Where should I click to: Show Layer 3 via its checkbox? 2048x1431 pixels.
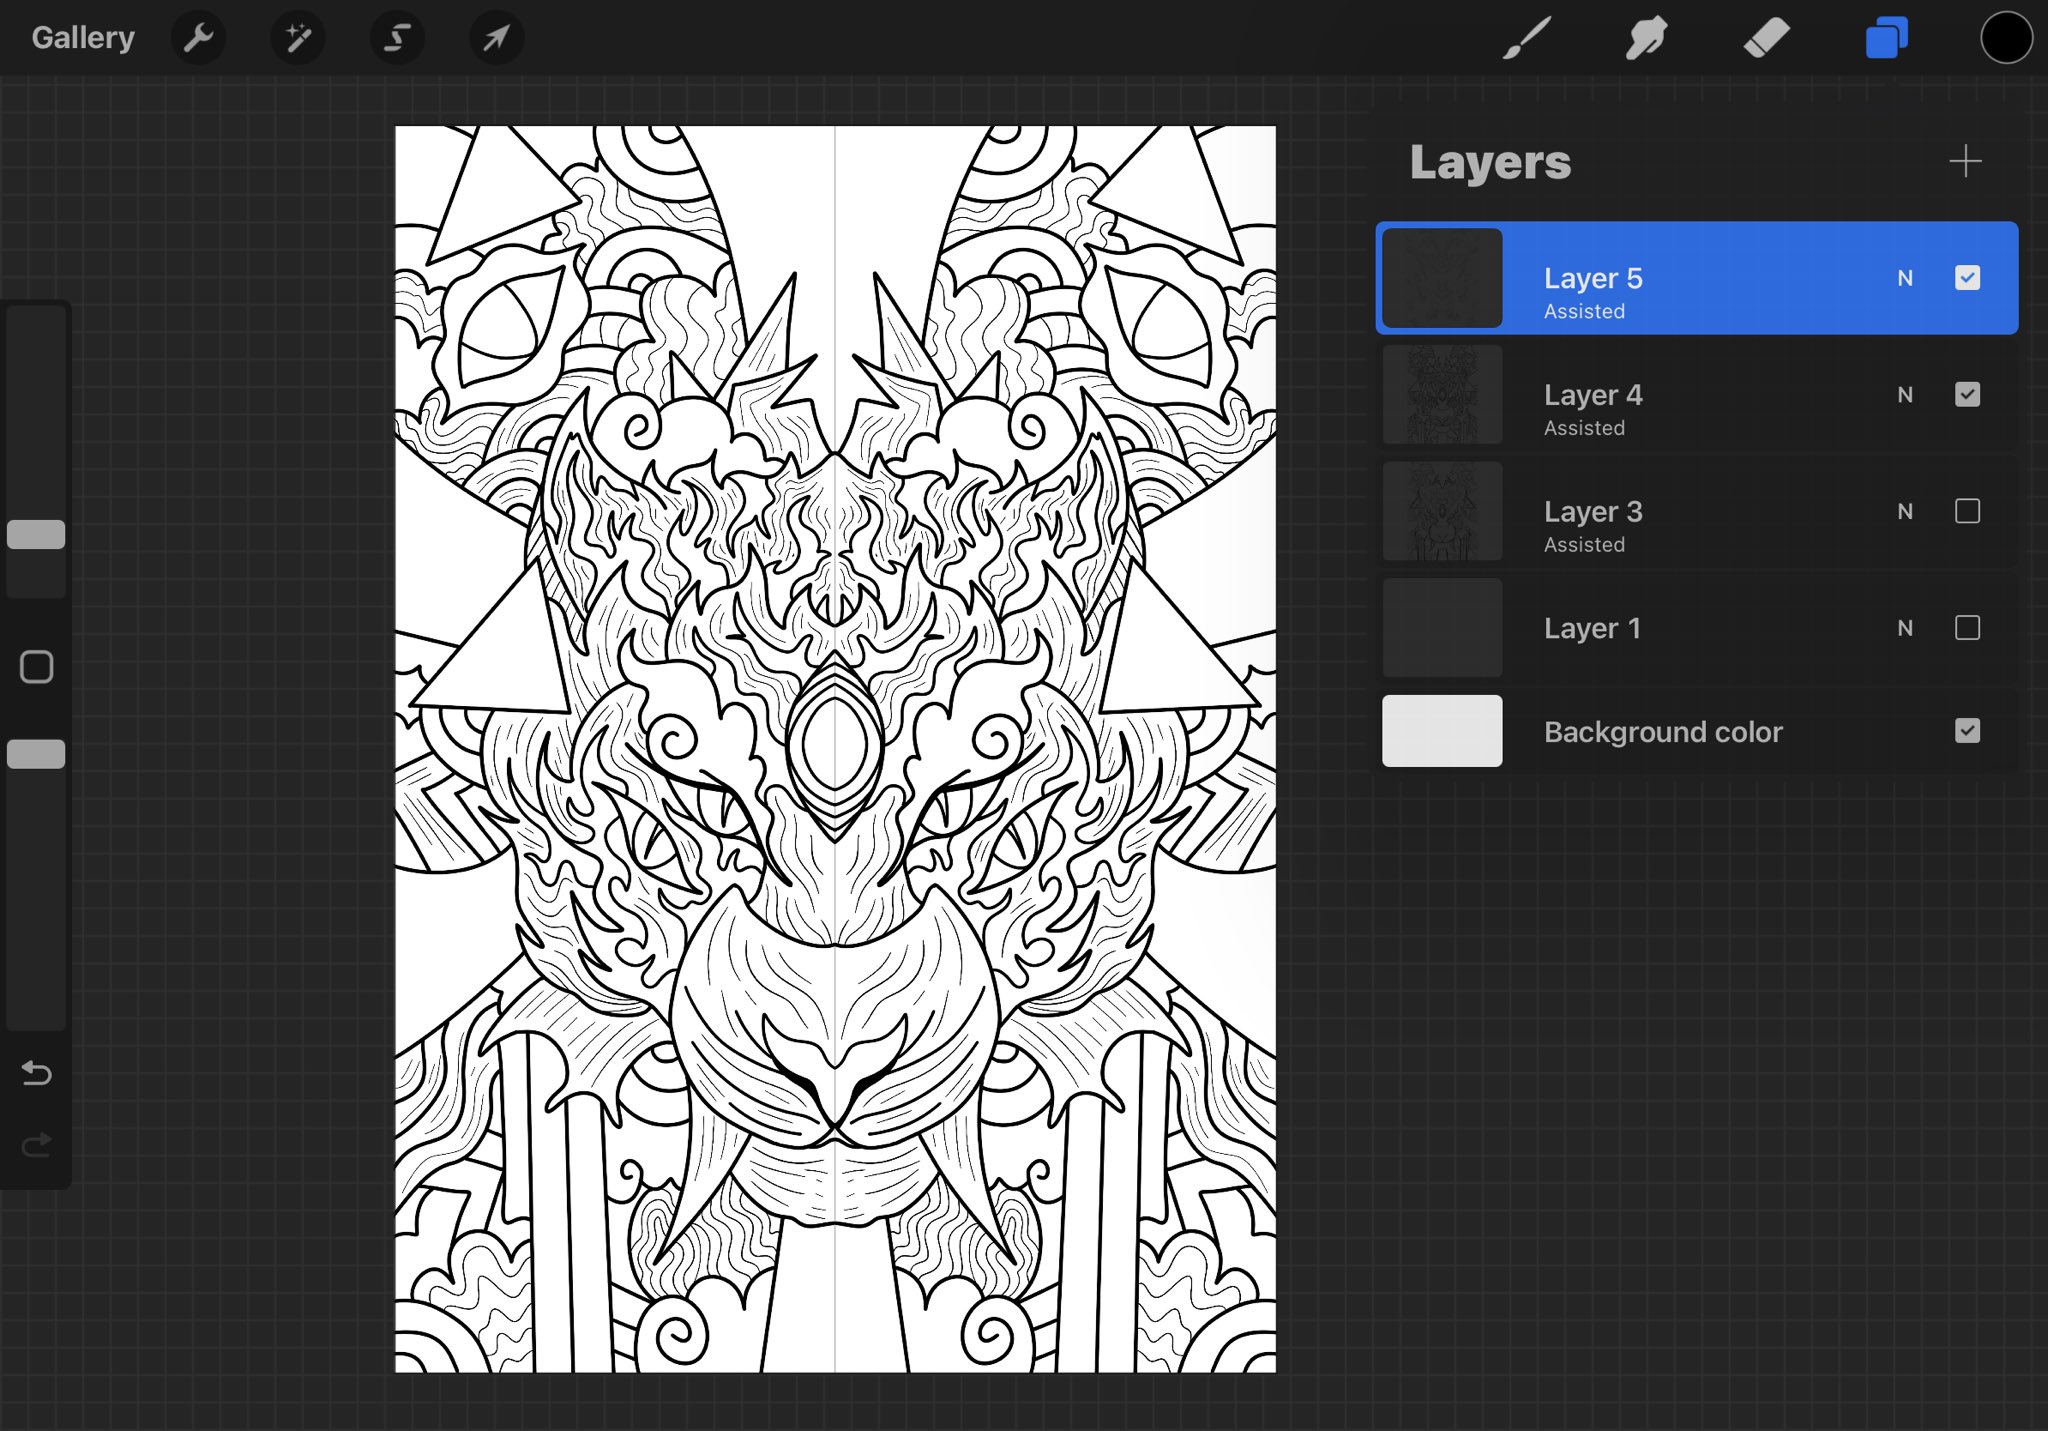[1966, 511]
